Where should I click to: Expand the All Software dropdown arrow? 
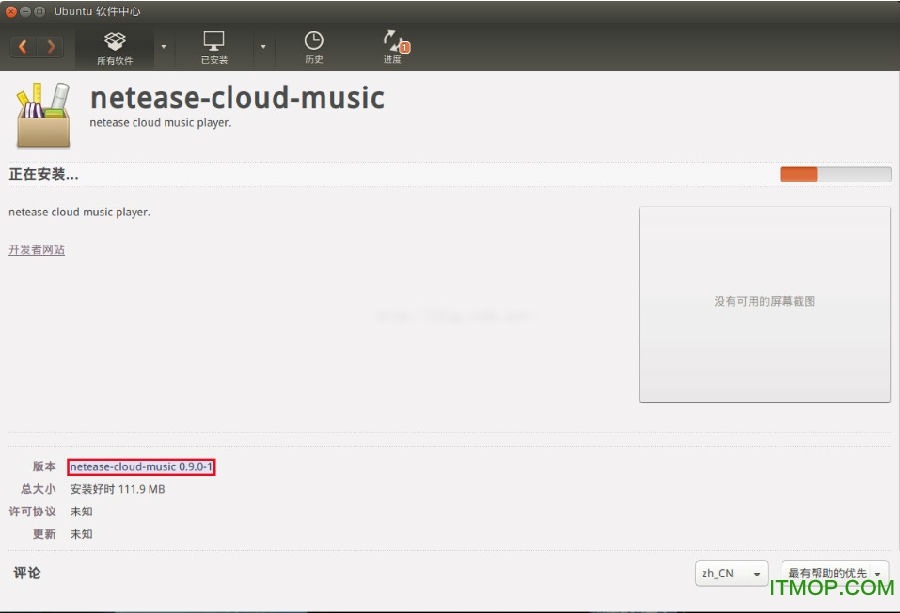pos(164,47)
